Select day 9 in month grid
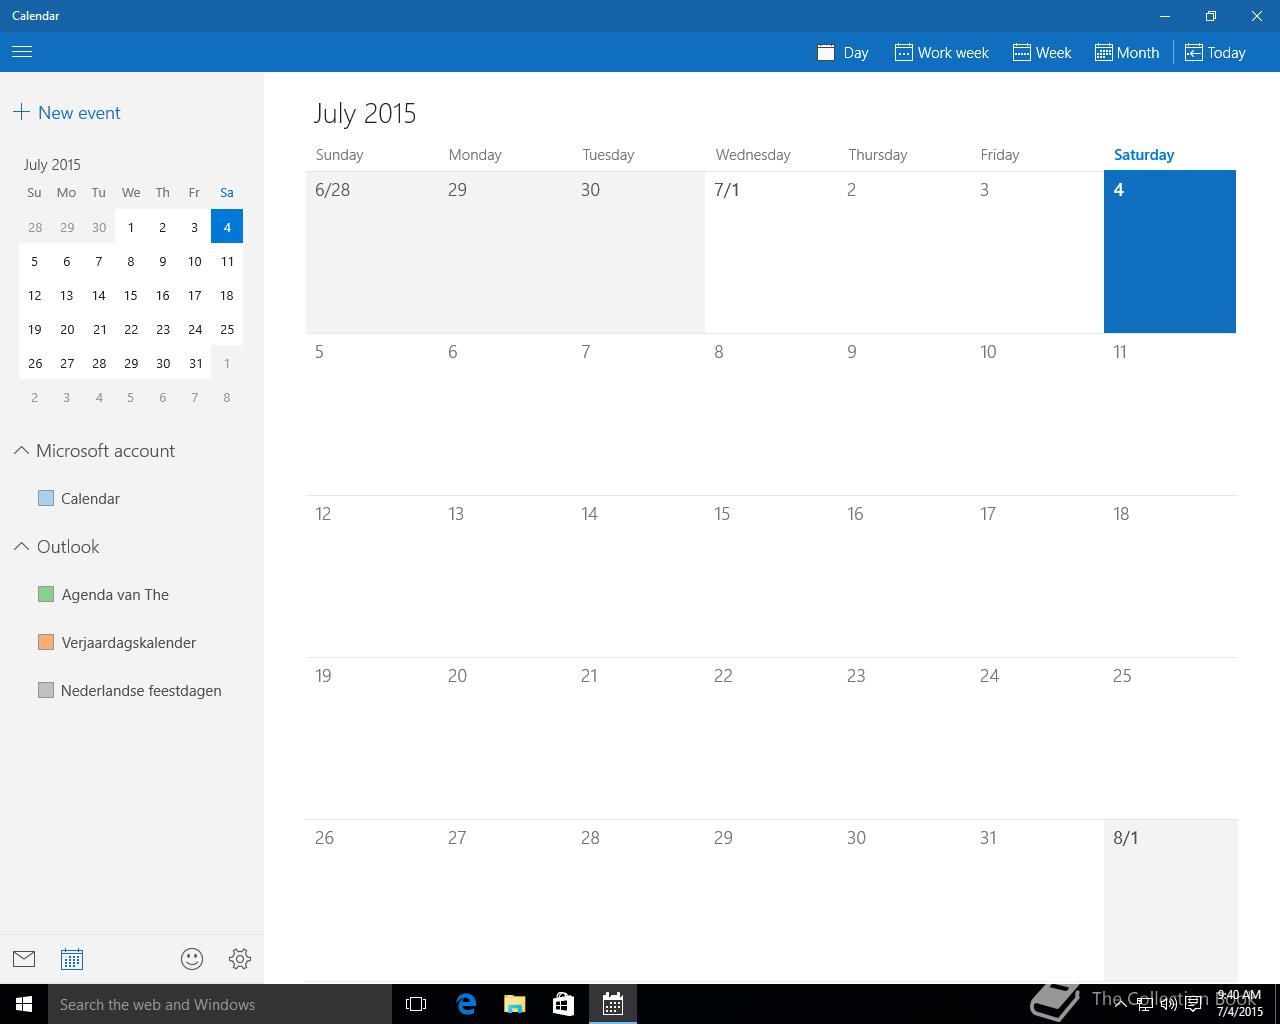This screenshot has height=1024, width=1280. click(x=904, y=414)
